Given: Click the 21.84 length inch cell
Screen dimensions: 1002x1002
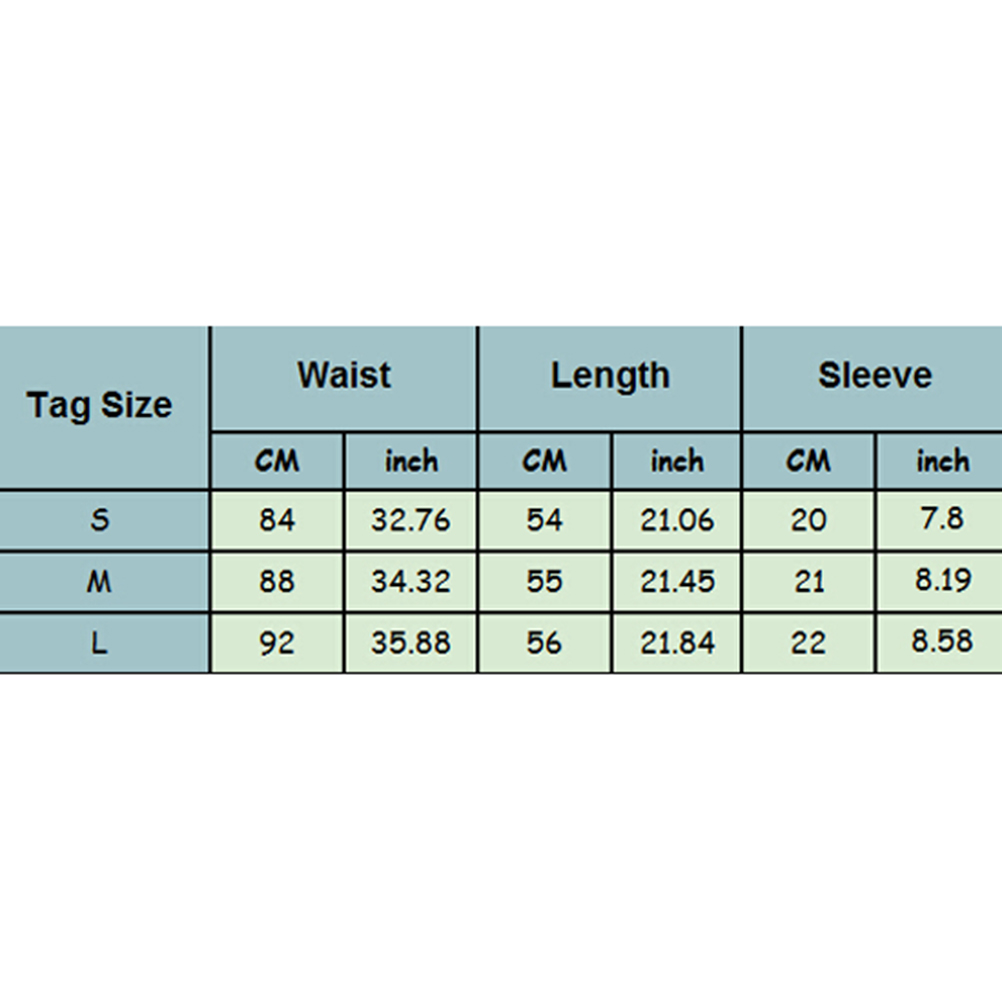Looking at the screenshot, I should pyautogui.click(x=677, y=642).
